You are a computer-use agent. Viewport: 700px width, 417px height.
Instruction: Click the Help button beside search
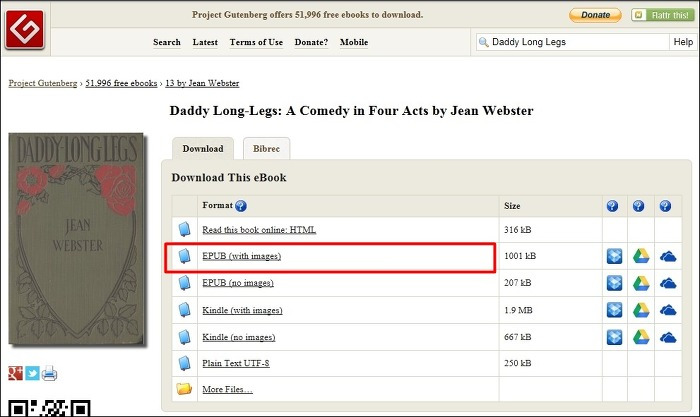(683, 42)
